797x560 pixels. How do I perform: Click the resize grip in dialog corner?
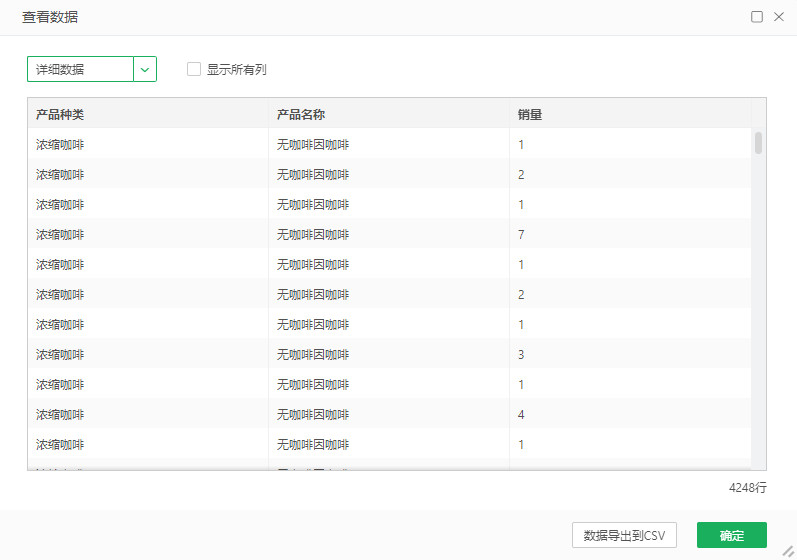pyautogui.click(x=787, y=550)
